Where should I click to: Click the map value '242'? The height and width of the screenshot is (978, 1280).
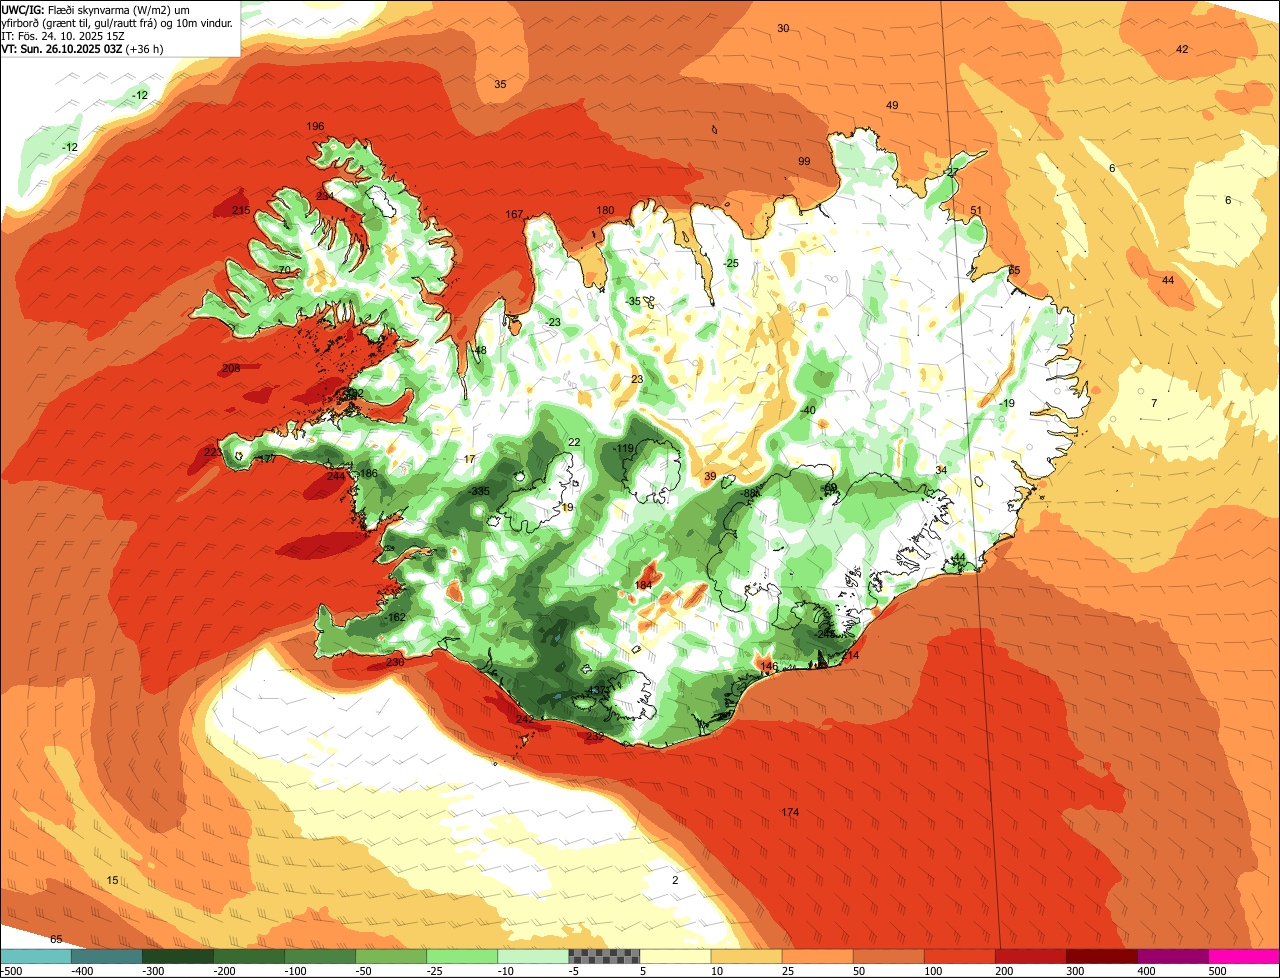(x=525, y=719)
